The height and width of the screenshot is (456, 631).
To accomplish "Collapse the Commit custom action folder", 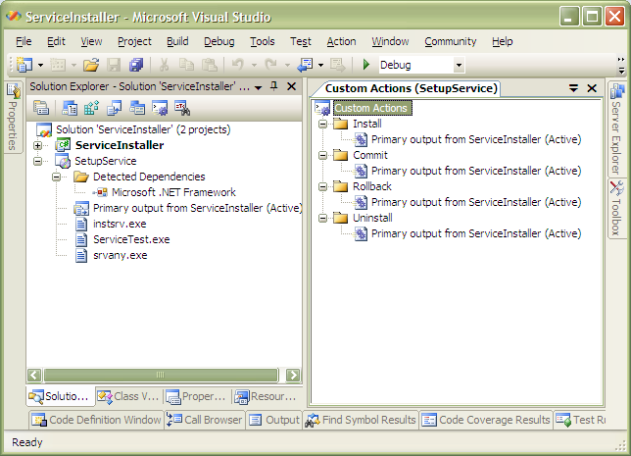I will coord(323,155).
